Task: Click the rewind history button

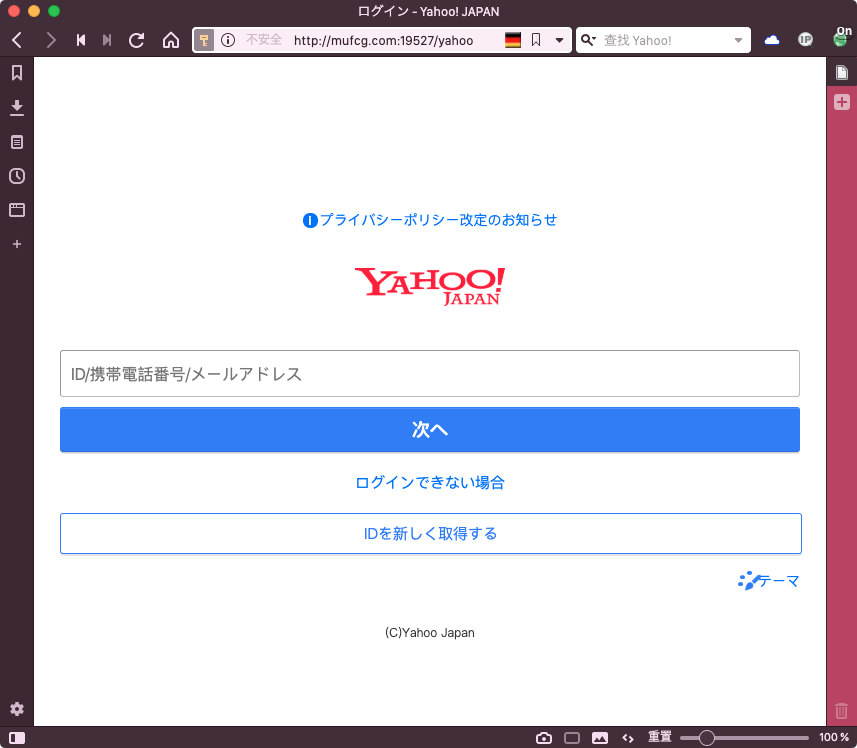Action: pyautogui.click(x=81, y=40)
